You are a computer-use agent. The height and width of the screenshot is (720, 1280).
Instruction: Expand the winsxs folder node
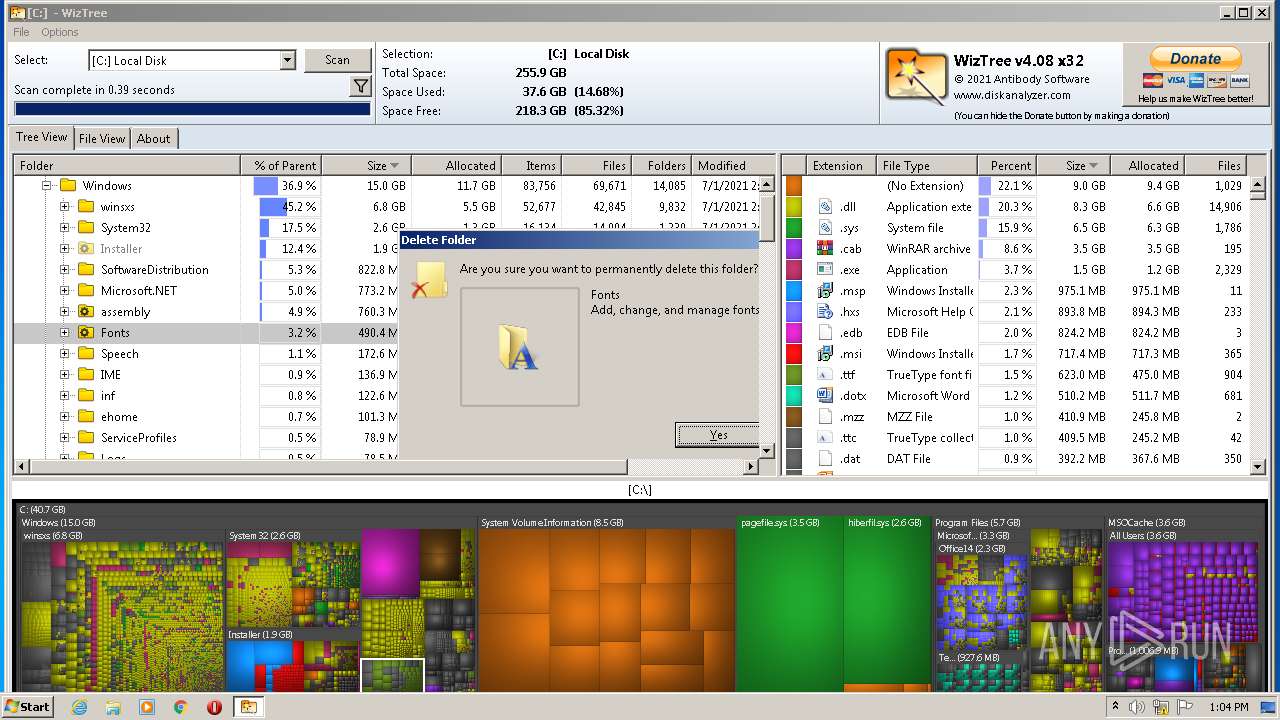click(x=64, y=206)
